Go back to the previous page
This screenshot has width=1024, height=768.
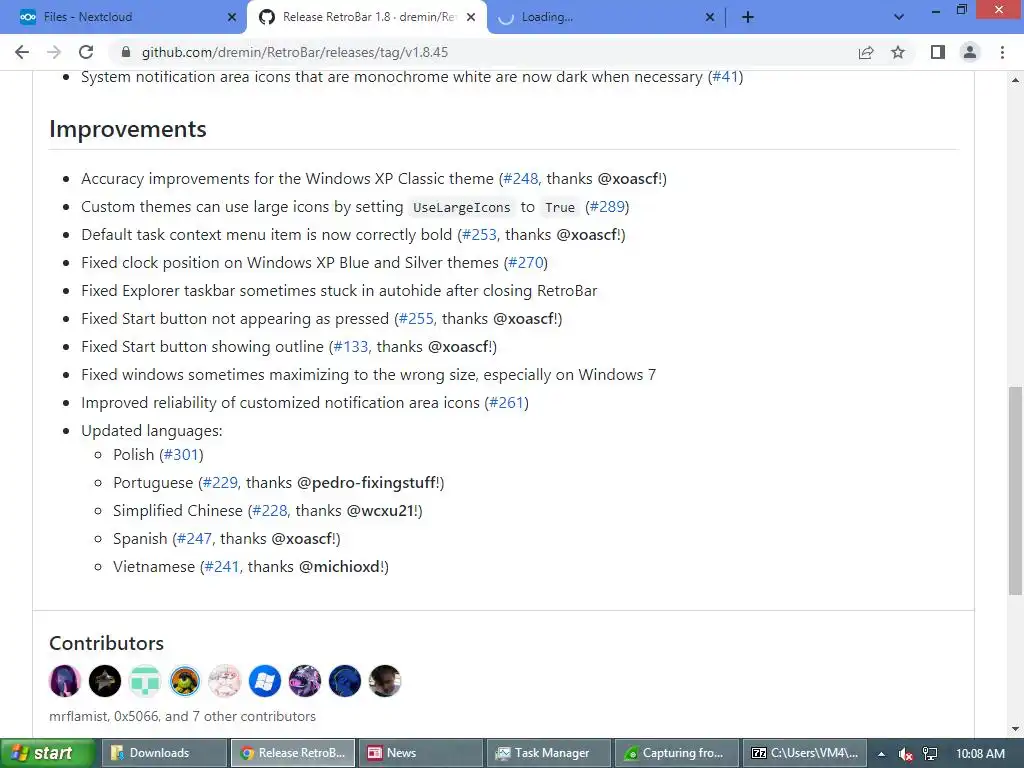coord(22,52)
